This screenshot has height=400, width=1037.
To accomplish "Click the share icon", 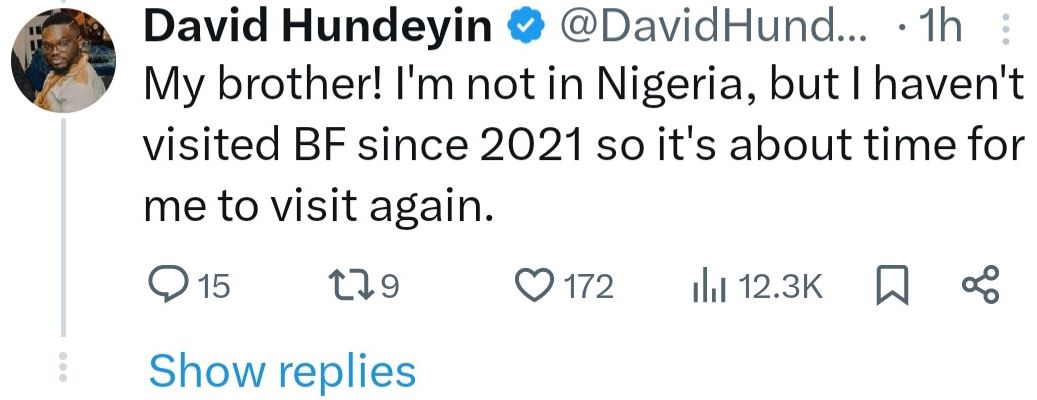I will coord(980,287).
